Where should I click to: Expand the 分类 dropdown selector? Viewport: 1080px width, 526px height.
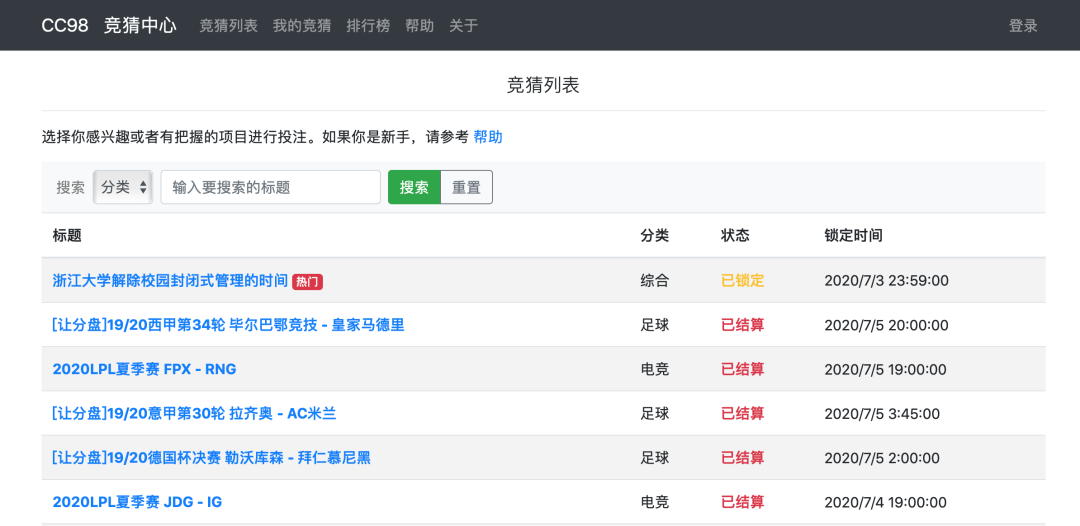(123, 187)
